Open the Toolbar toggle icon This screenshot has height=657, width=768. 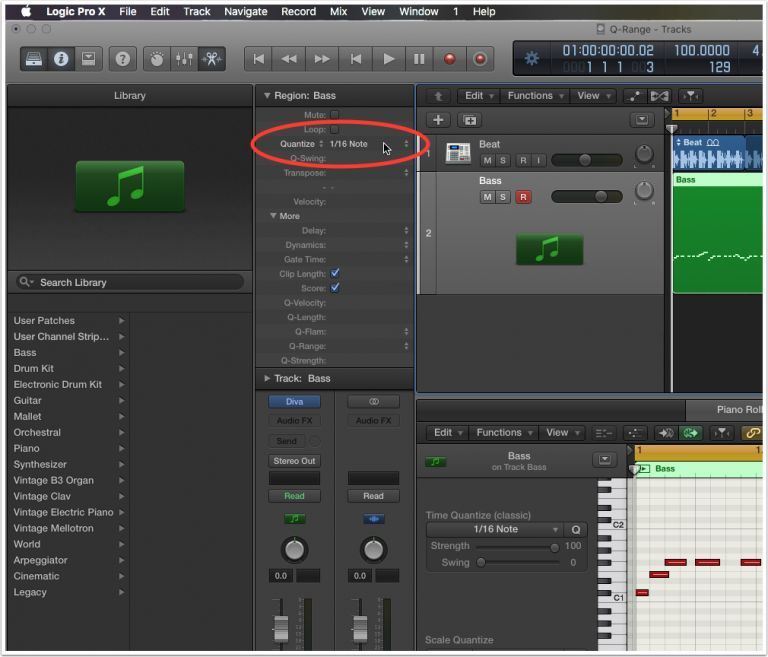point(89,59)
